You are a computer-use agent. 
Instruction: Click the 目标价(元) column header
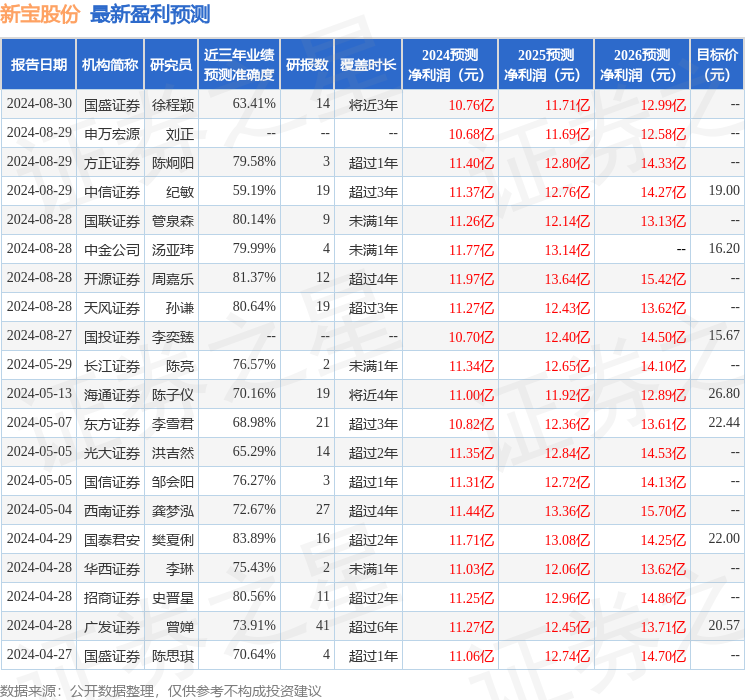(x=717, y=65)
